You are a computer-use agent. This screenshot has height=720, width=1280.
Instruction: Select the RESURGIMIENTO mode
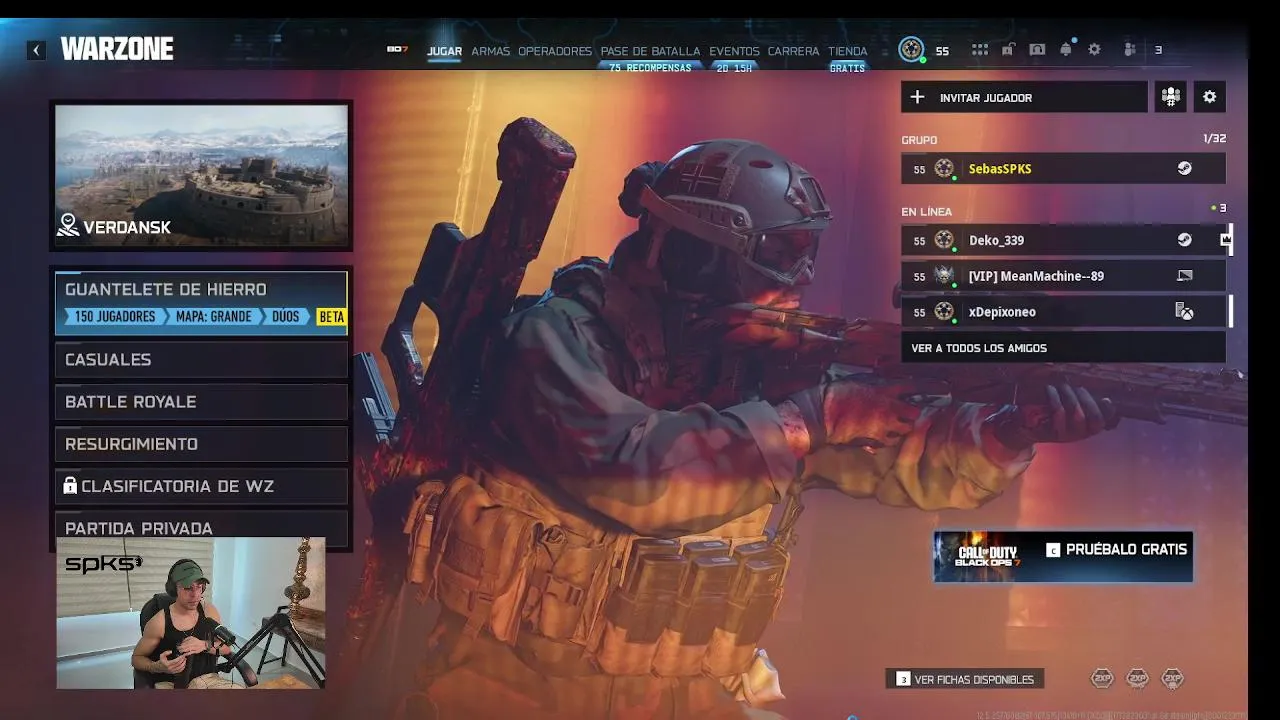click(201, 443)
